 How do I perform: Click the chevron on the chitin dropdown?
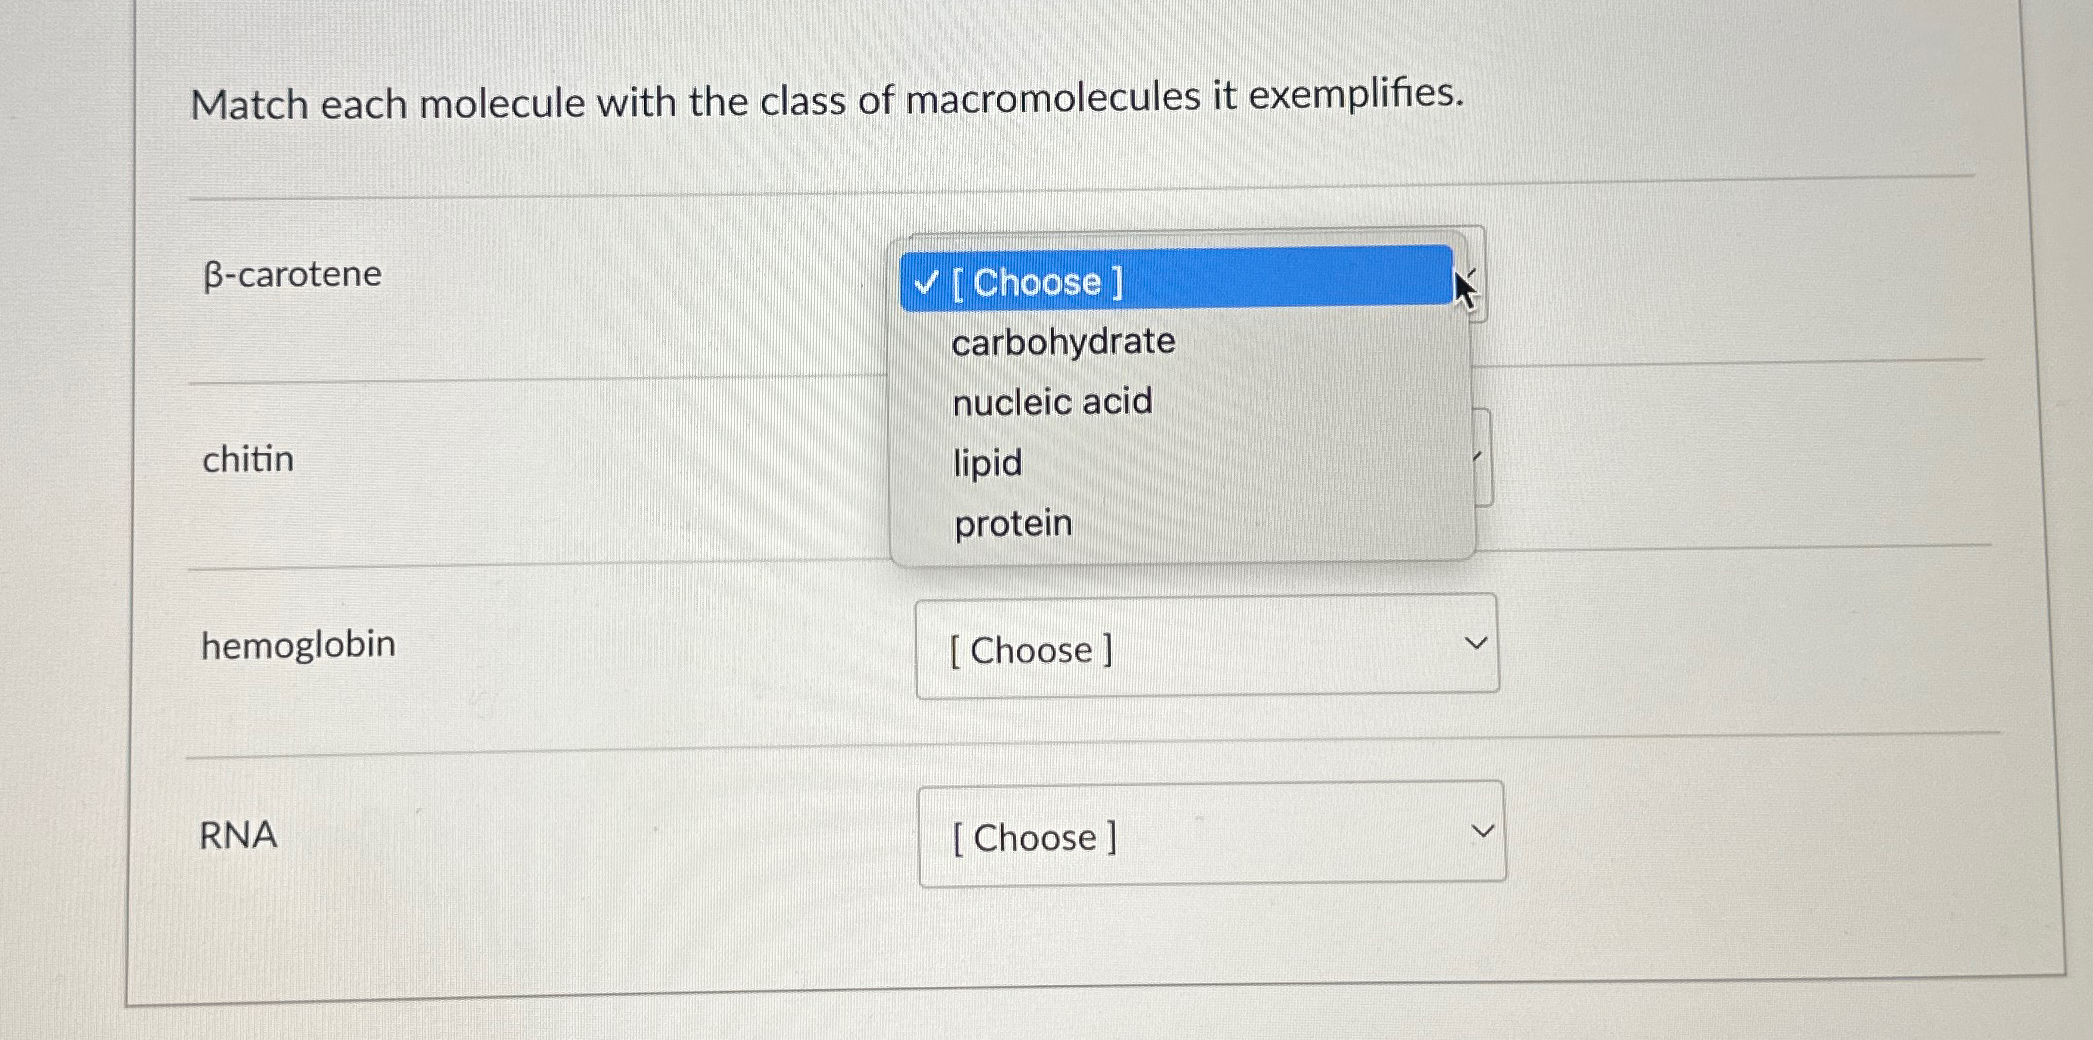[x=1480, y=455]
